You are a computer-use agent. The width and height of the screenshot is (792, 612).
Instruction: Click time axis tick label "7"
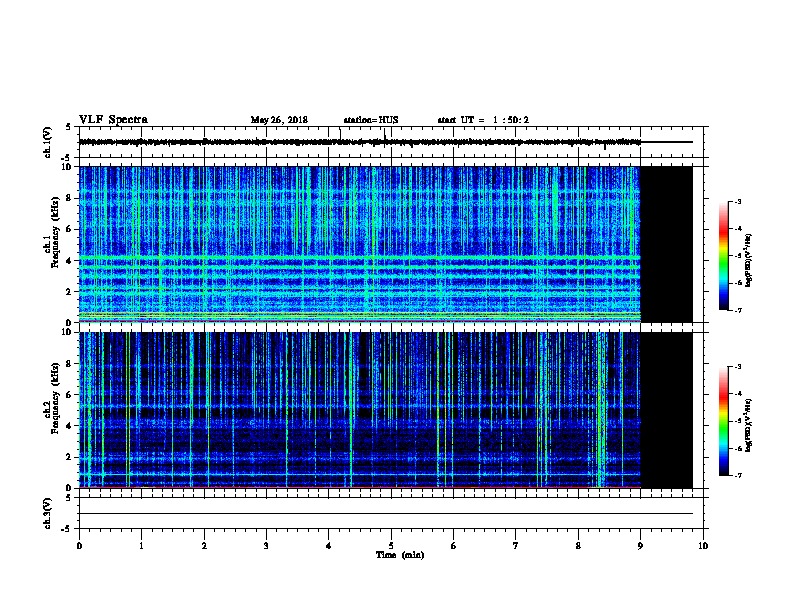coord(516,546)
